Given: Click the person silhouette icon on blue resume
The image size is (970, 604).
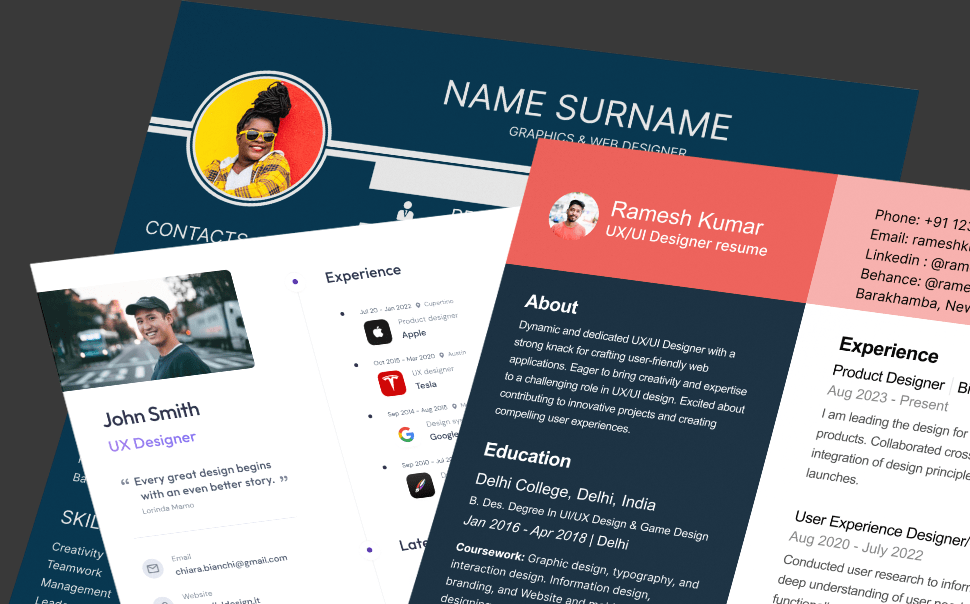Looking at the screenshot, I should [x=405, y=211].
